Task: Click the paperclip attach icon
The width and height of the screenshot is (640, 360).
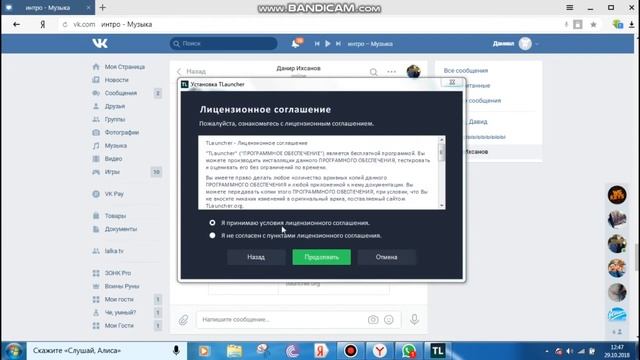Action: point(183,320)
